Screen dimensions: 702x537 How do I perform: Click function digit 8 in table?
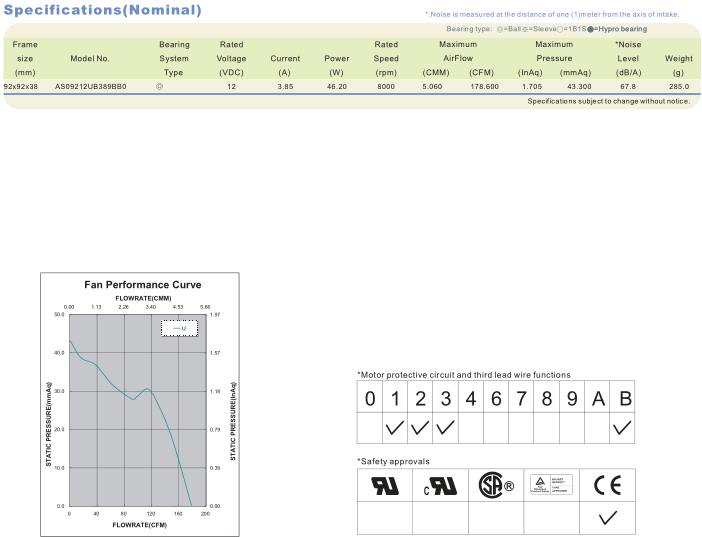click(x=547, y=399)
